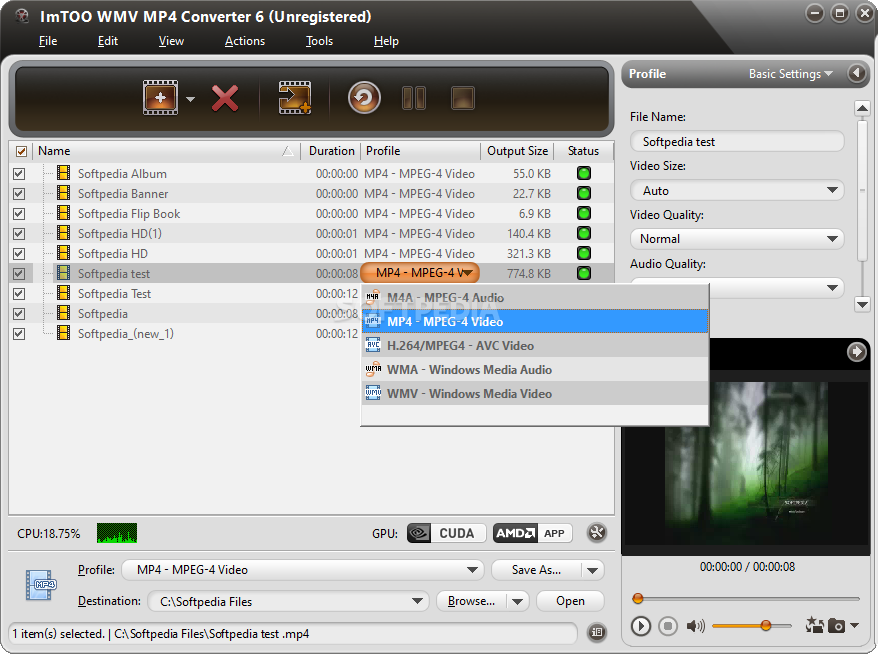The width and height of the screenshot is (878, 654).
Task: Click the Stop conversion icon
Action: coord(463,98)
